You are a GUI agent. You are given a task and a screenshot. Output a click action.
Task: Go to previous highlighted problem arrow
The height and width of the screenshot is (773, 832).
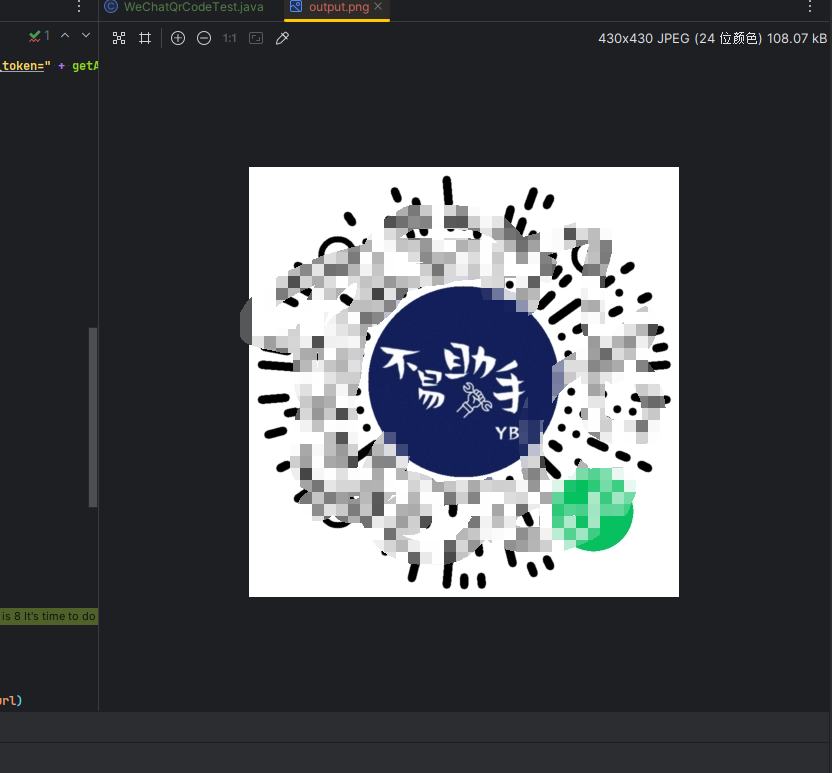click(x=65, y=35)
